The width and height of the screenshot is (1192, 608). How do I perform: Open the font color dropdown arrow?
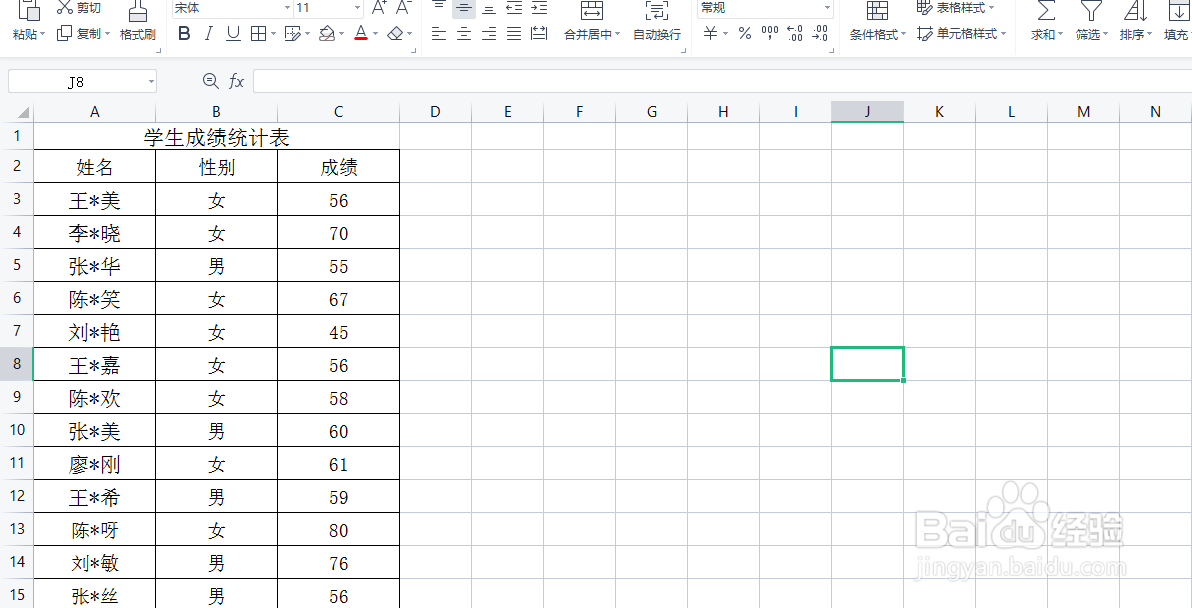click(x=376, y=34)
